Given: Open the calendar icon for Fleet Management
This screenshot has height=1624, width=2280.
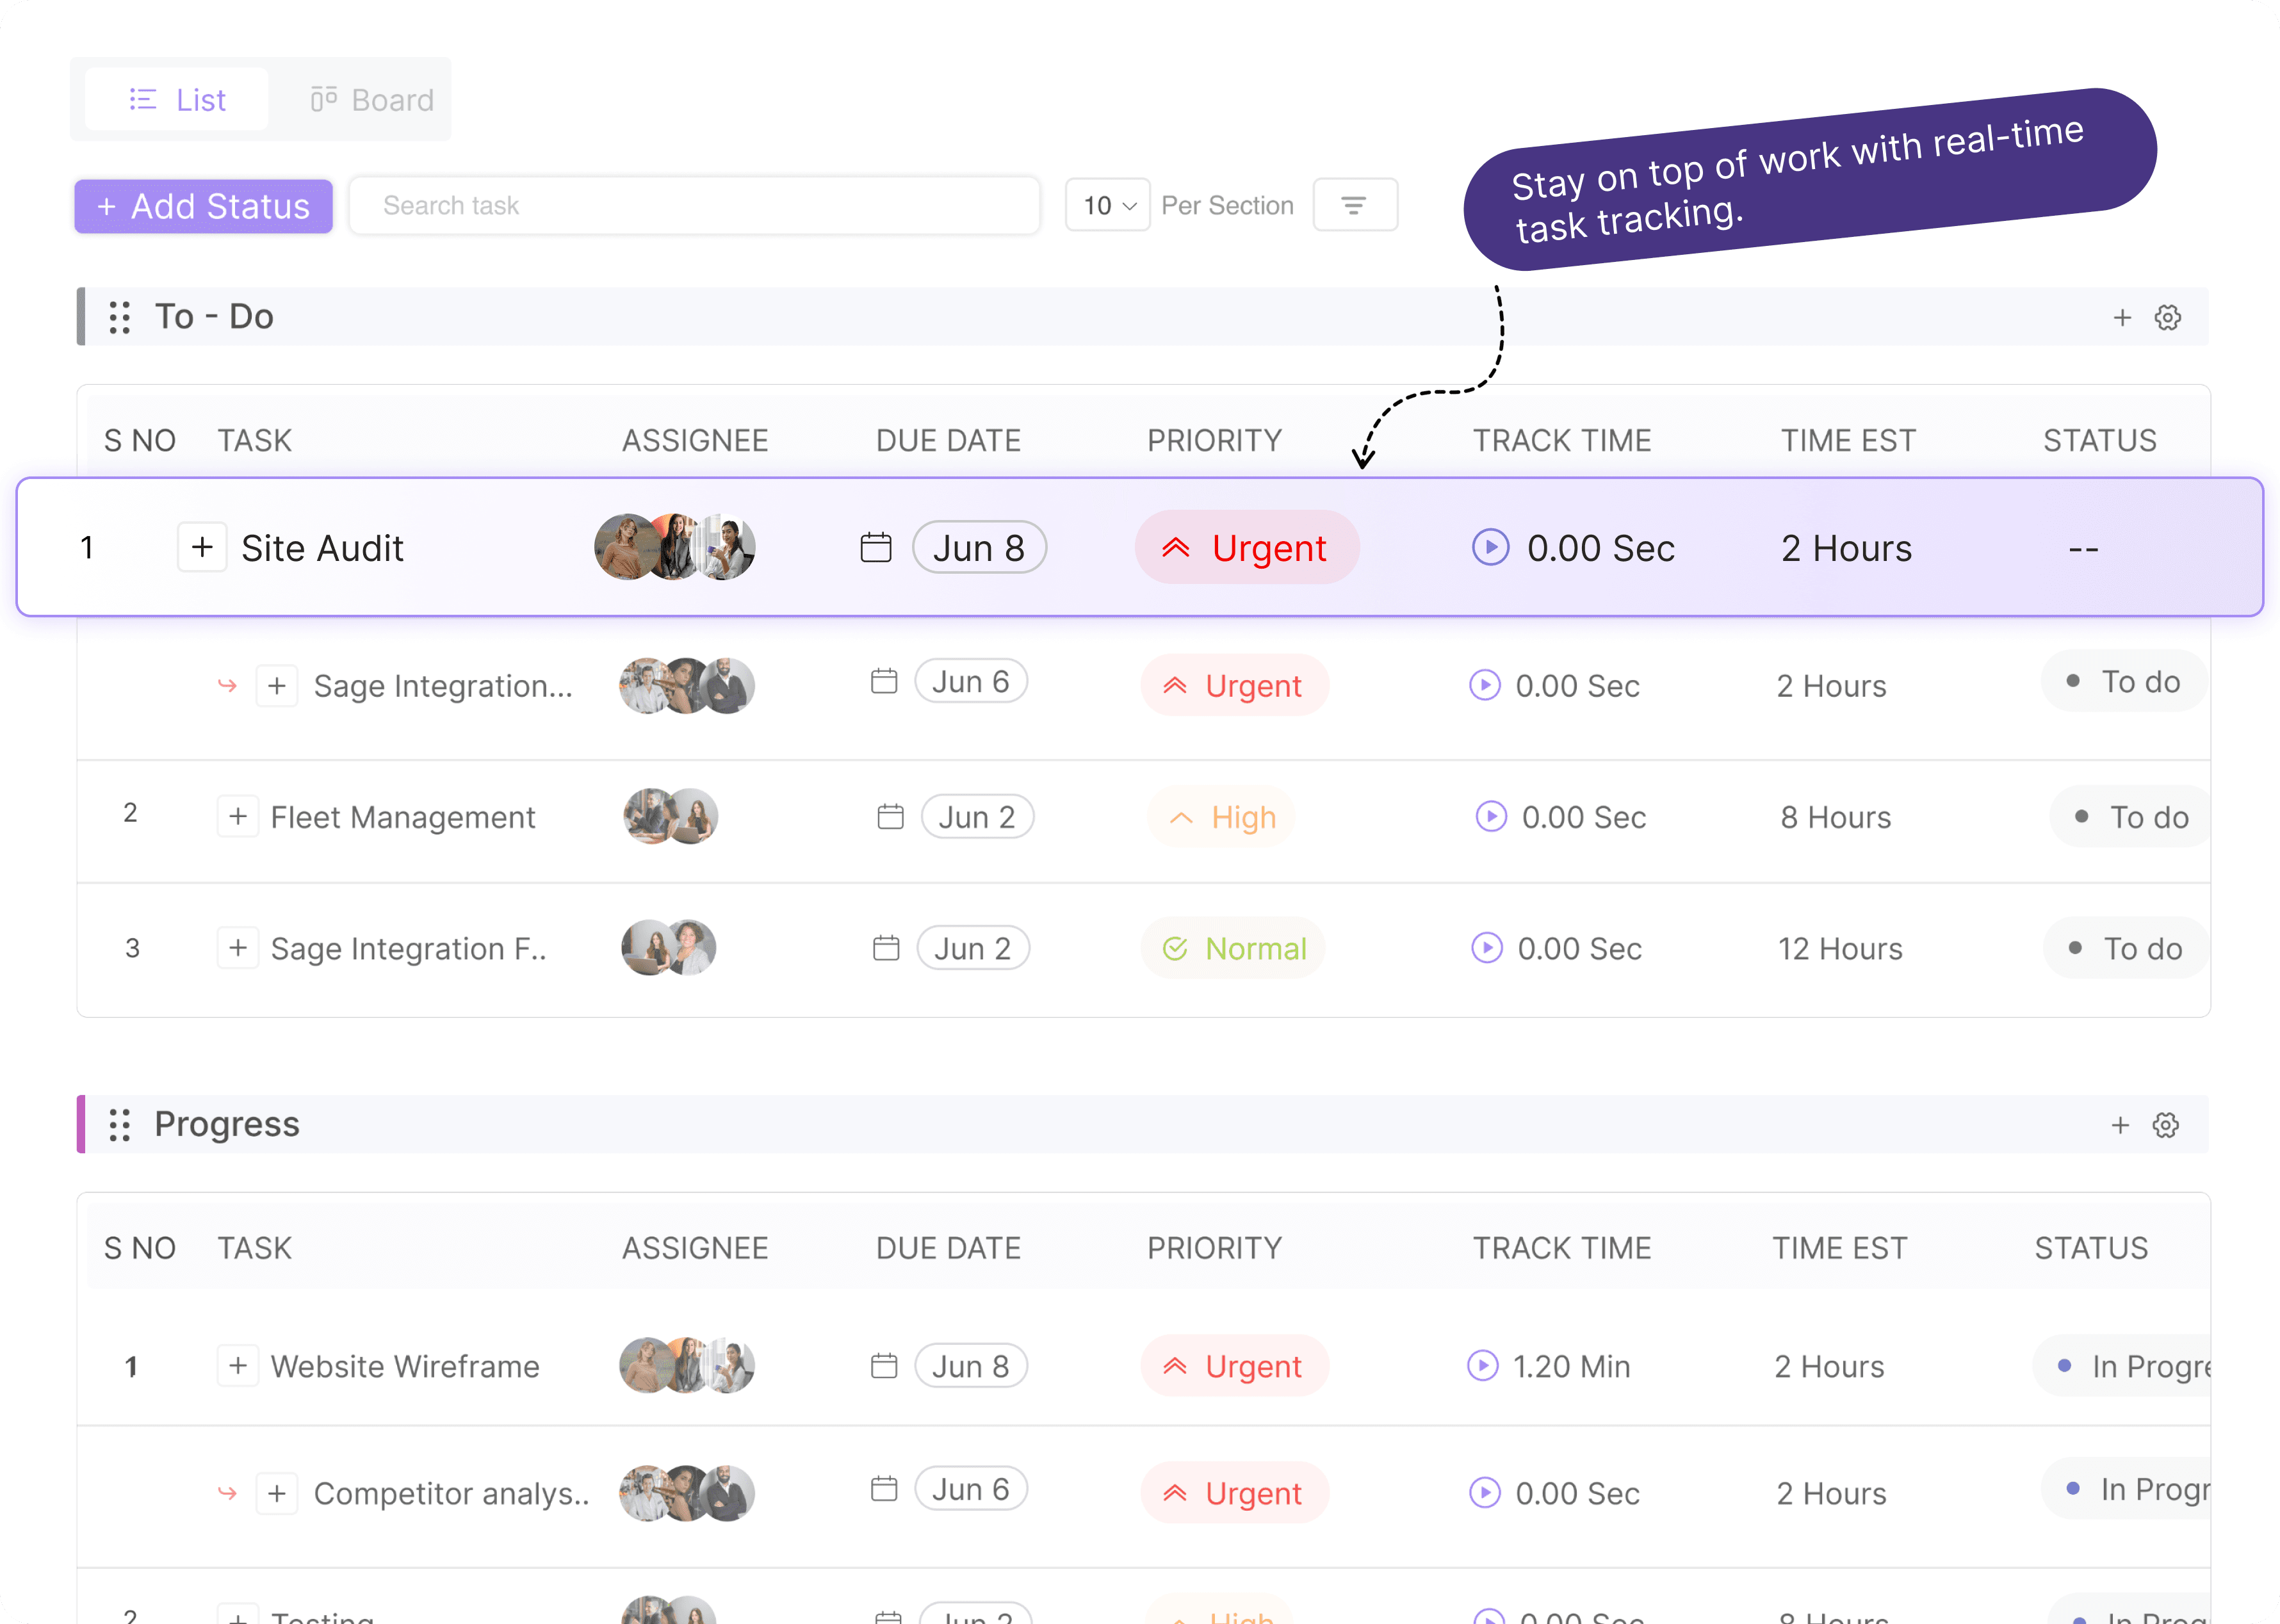Looking at the screenshot, I should tap(890, 816).
